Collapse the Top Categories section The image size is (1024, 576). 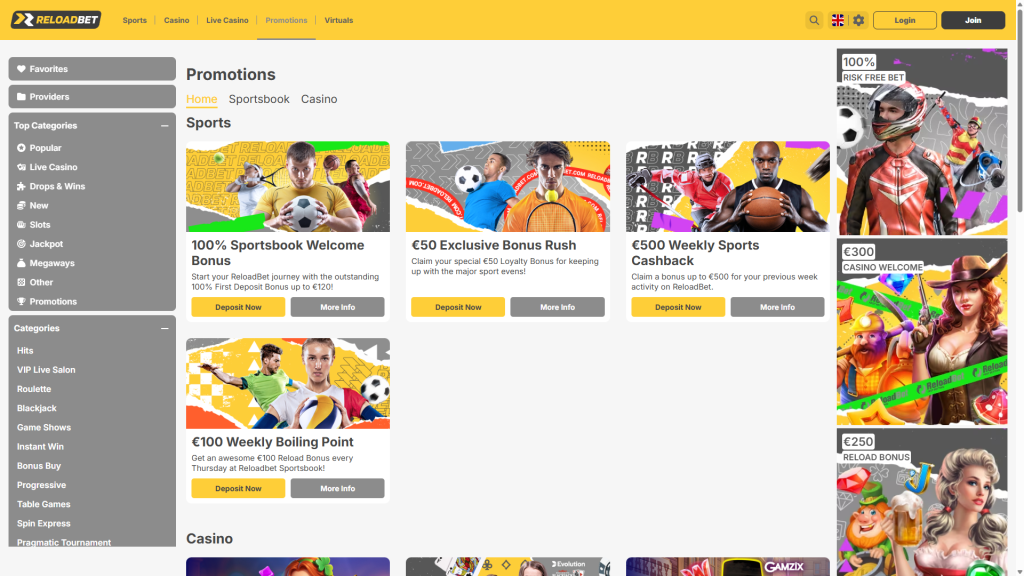165,125
